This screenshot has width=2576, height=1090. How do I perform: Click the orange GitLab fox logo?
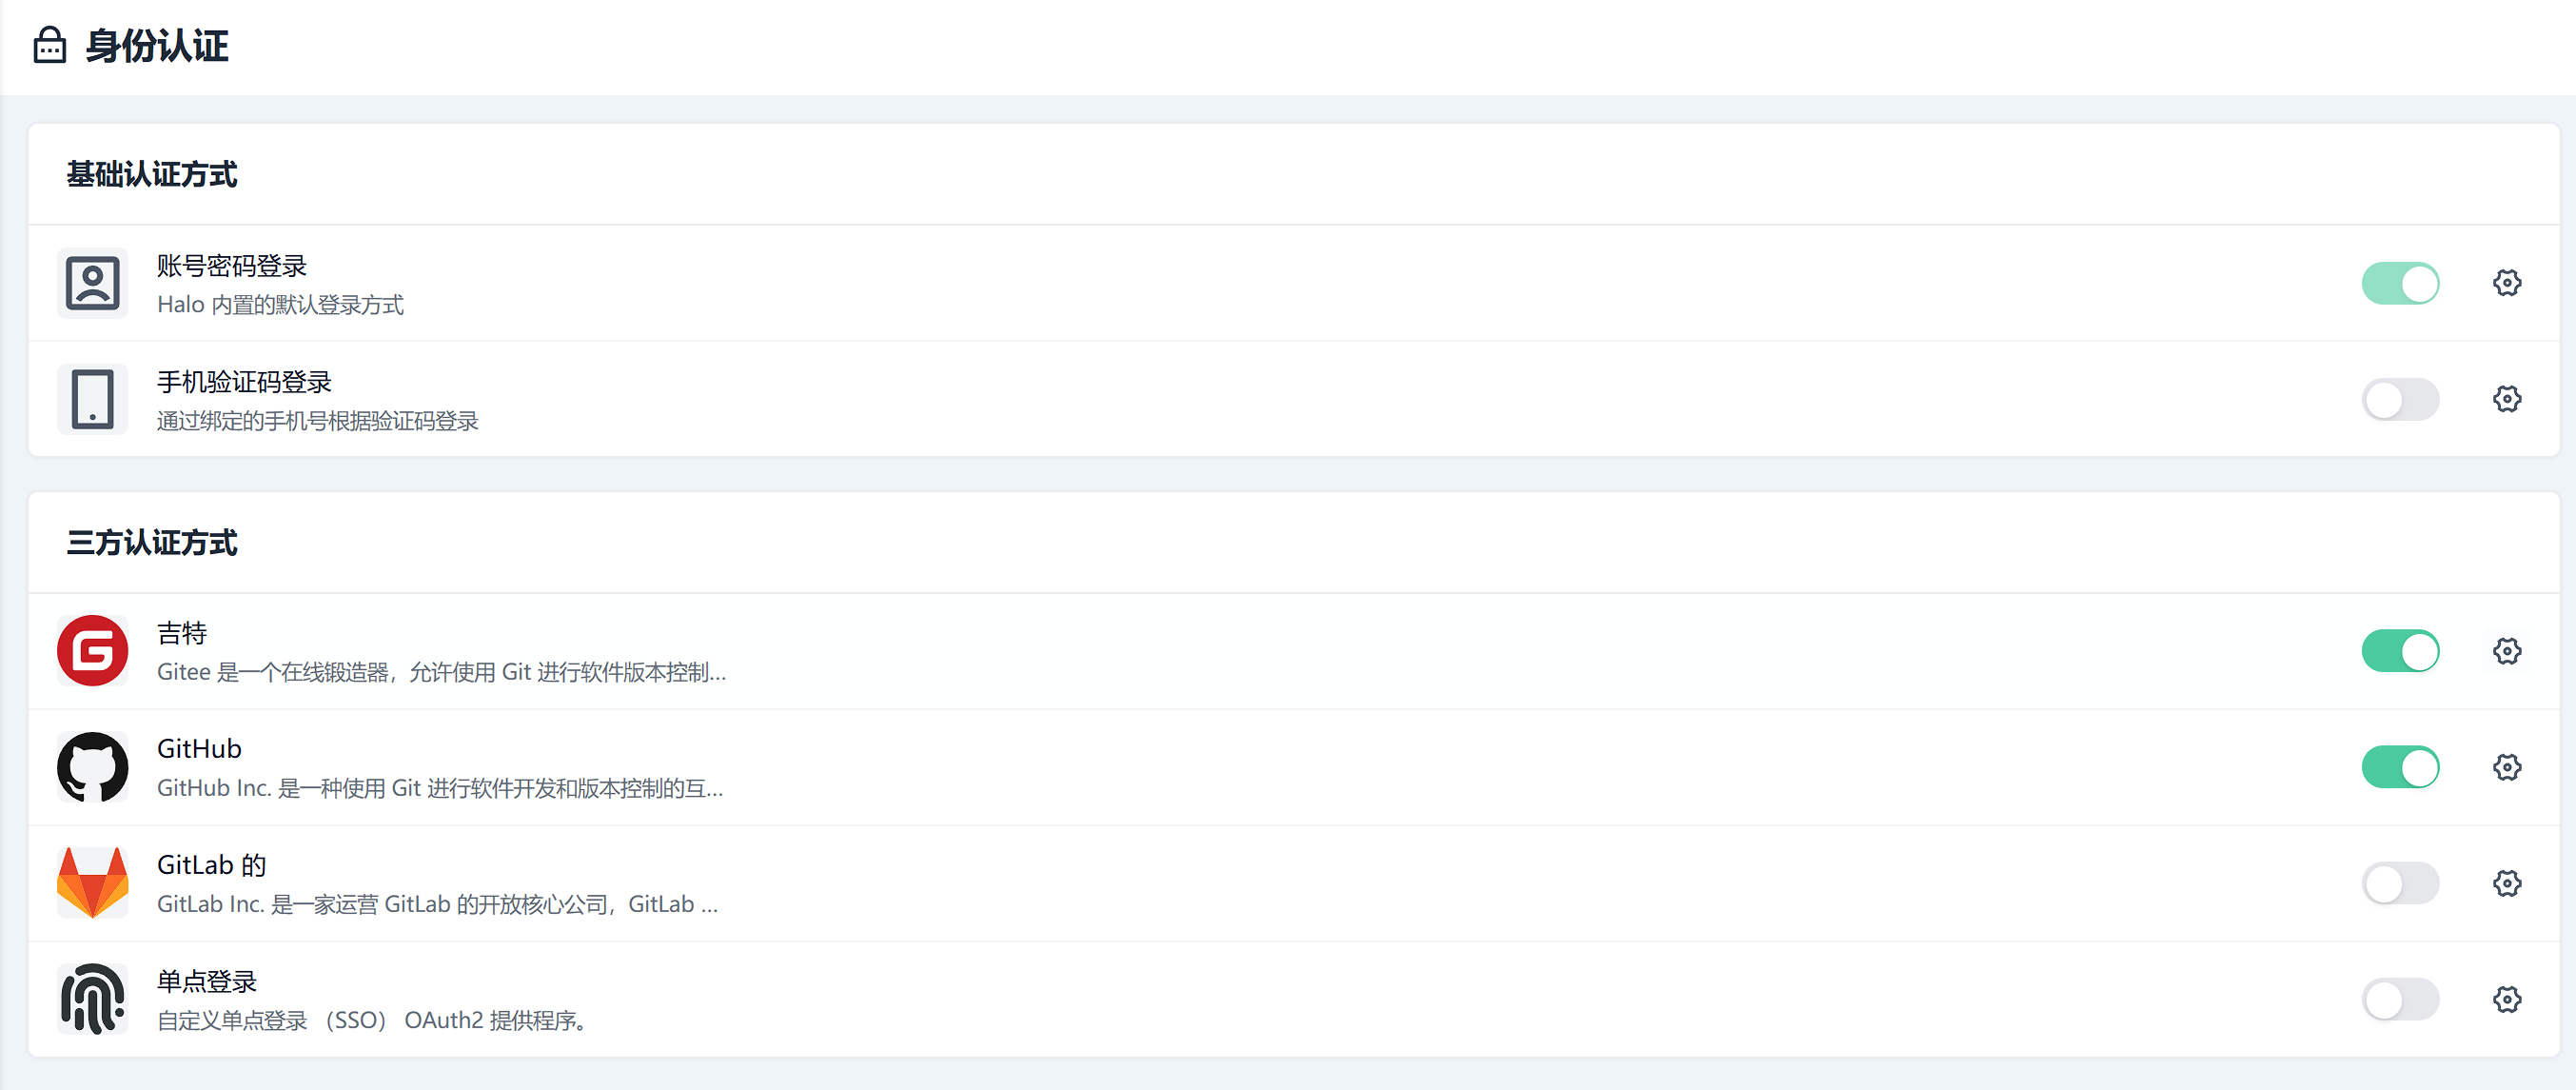(93, 883)
